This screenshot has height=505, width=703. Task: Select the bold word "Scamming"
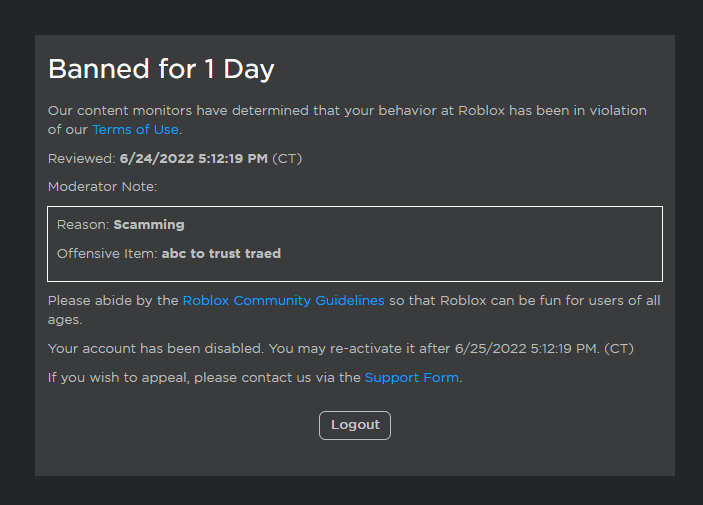coord(149,225)
